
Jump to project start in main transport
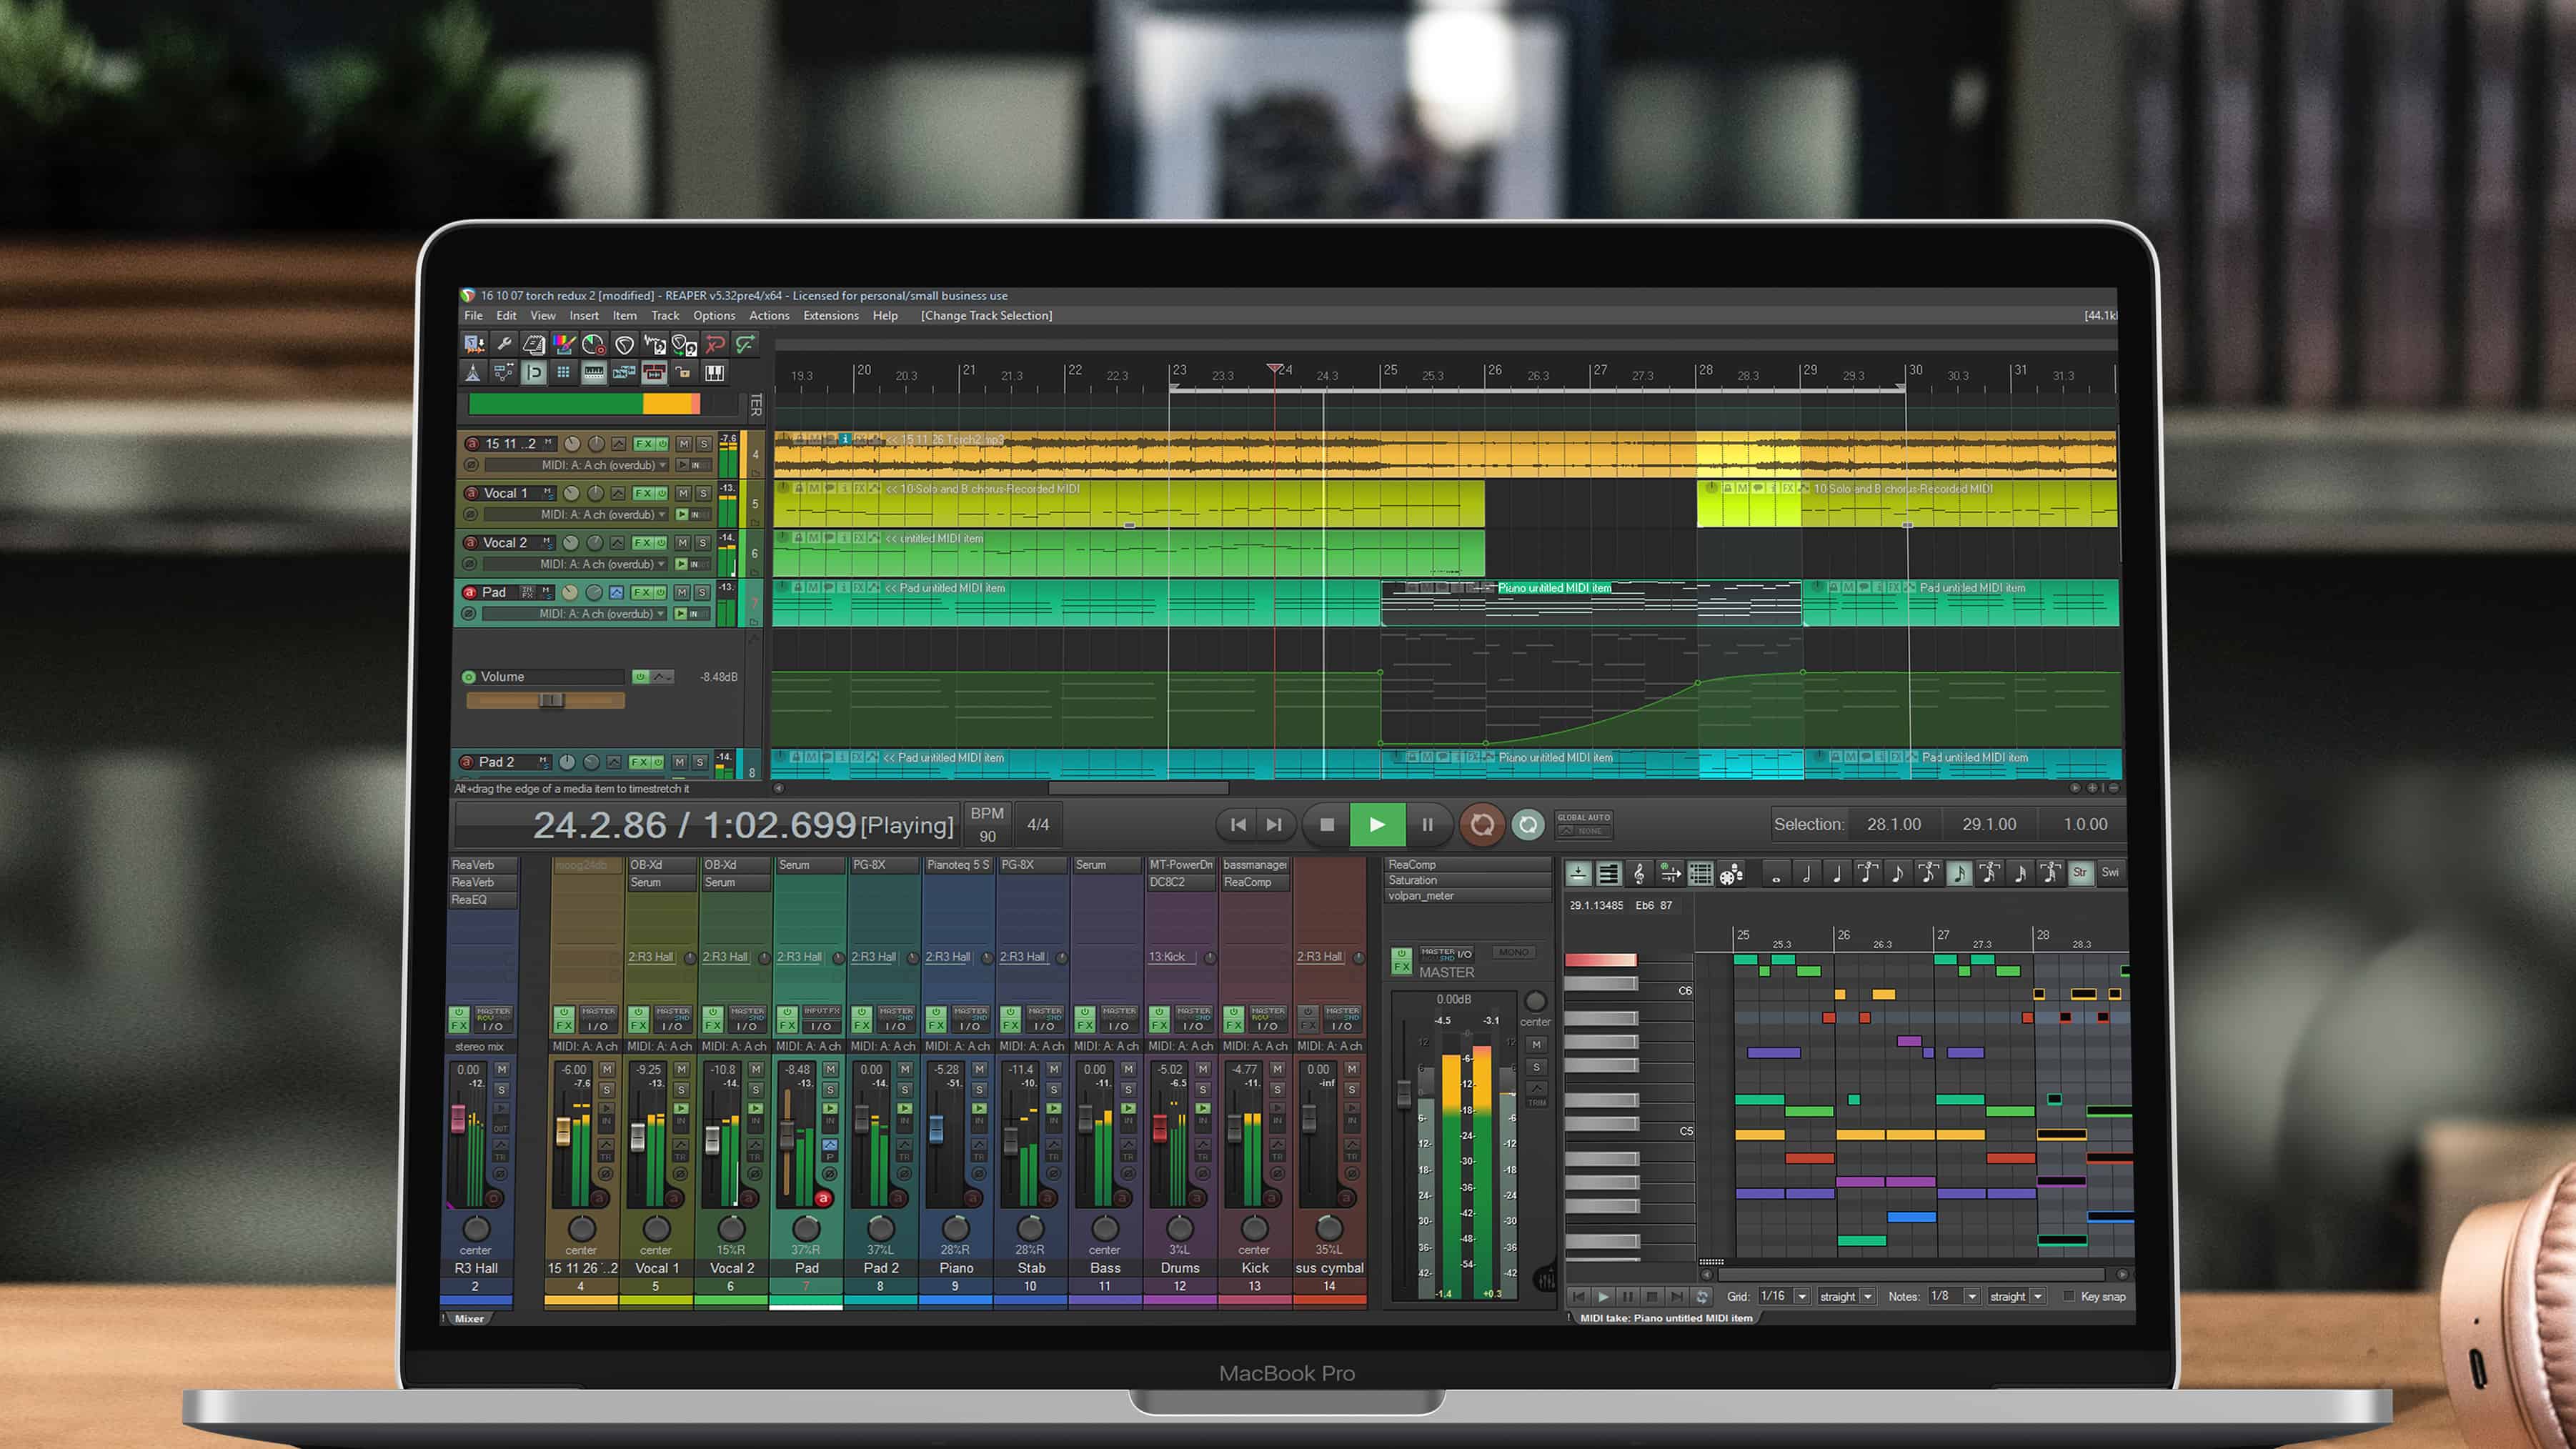(x=1238, y=825)
